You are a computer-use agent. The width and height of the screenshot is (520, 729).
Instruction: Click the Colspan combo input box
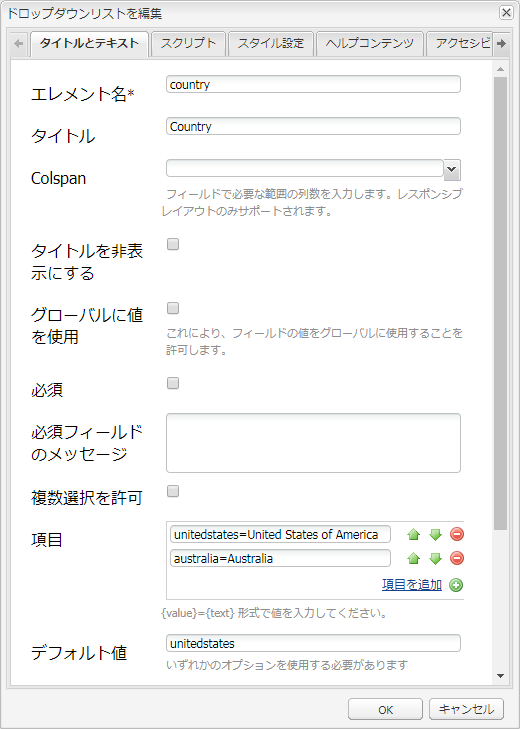305,168
